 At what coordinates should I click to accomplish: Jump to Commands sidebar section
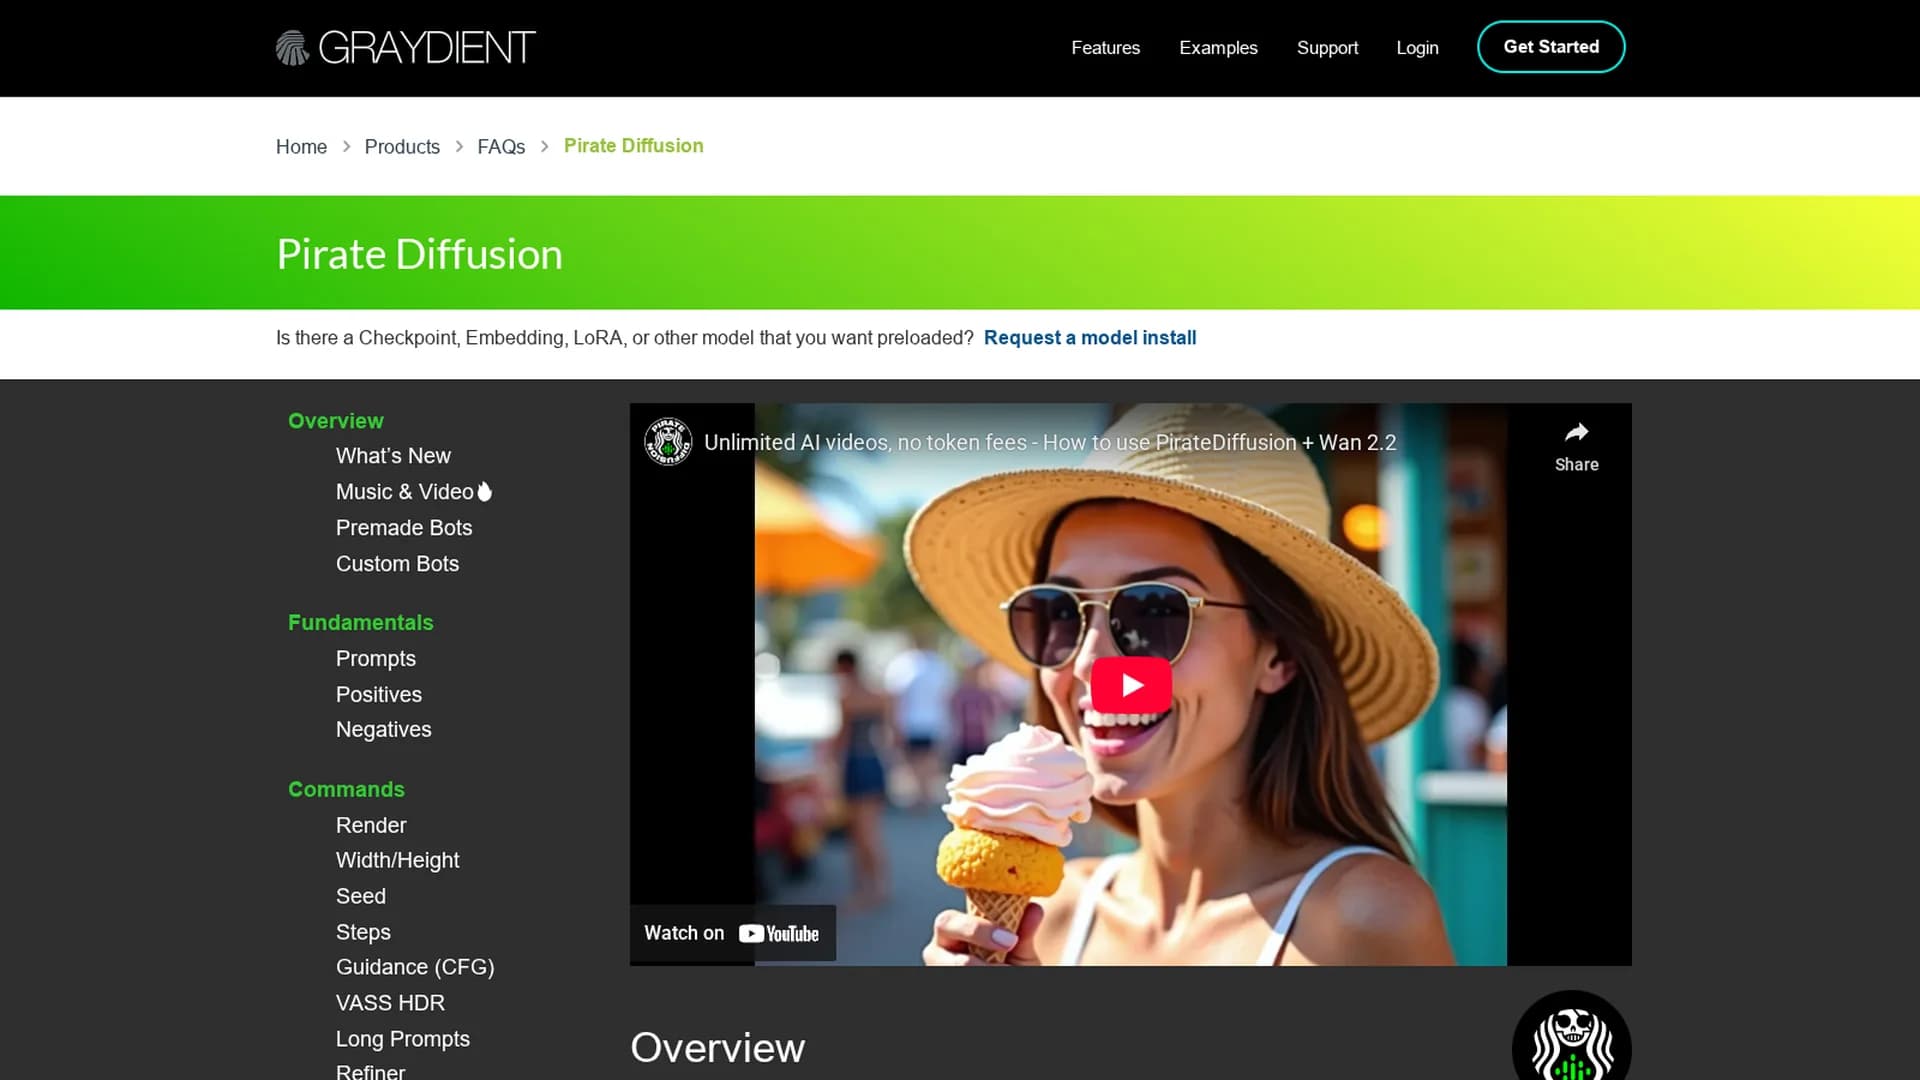click(346, 790)
